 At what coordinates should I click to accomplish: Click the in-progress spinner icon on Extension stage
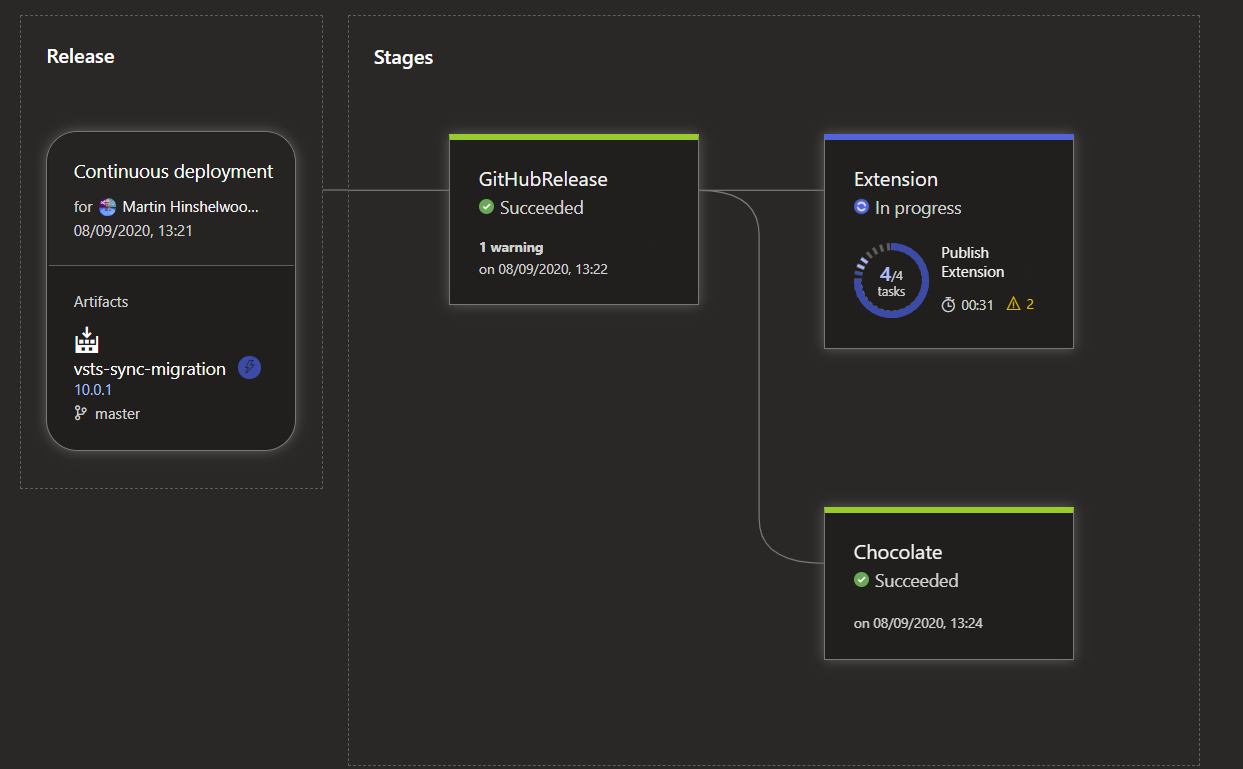coord(860,207)
